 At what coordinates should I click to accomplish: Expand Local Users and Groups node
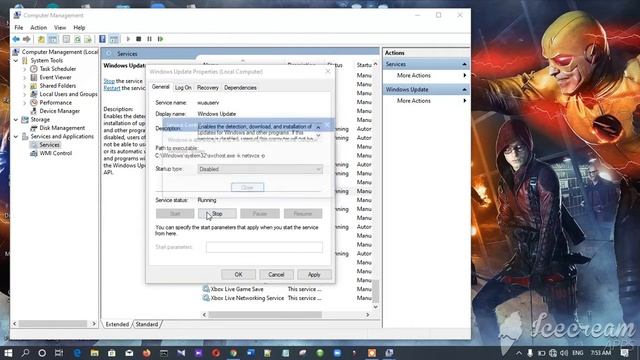pyautogui.click(x=24, y=94)
